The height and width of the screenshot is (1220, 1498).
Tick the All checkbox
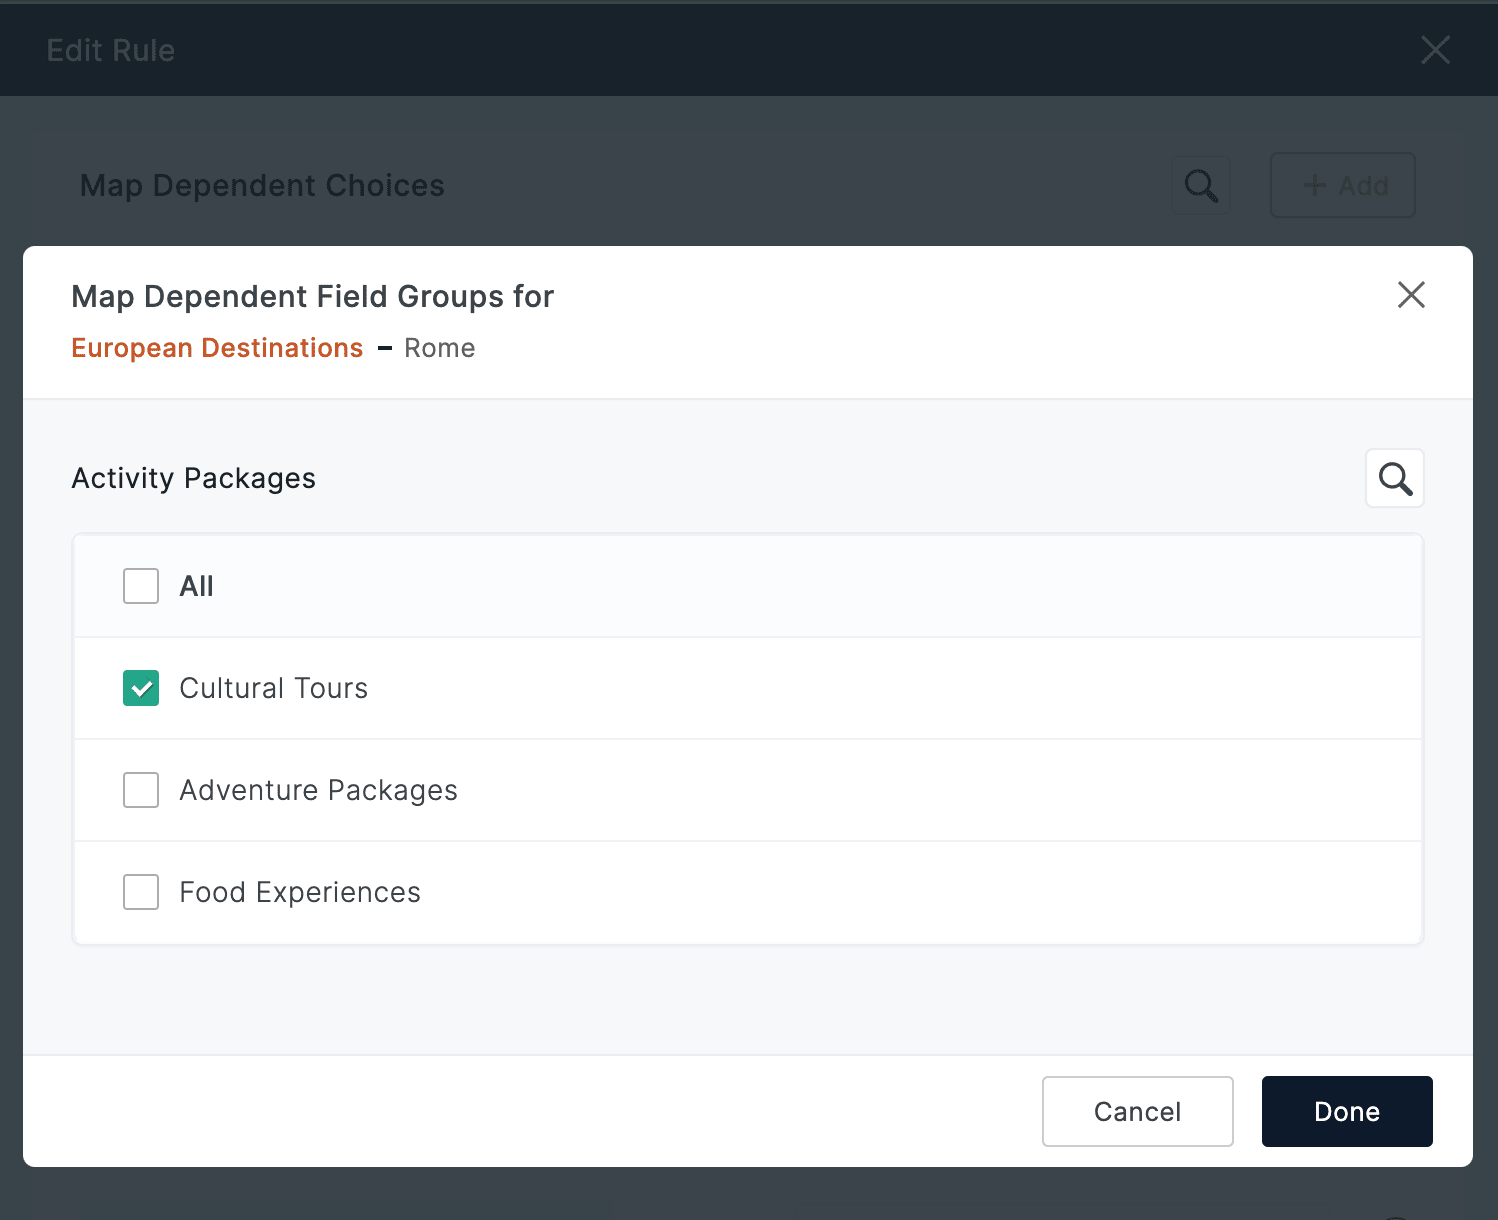[141, 586]
